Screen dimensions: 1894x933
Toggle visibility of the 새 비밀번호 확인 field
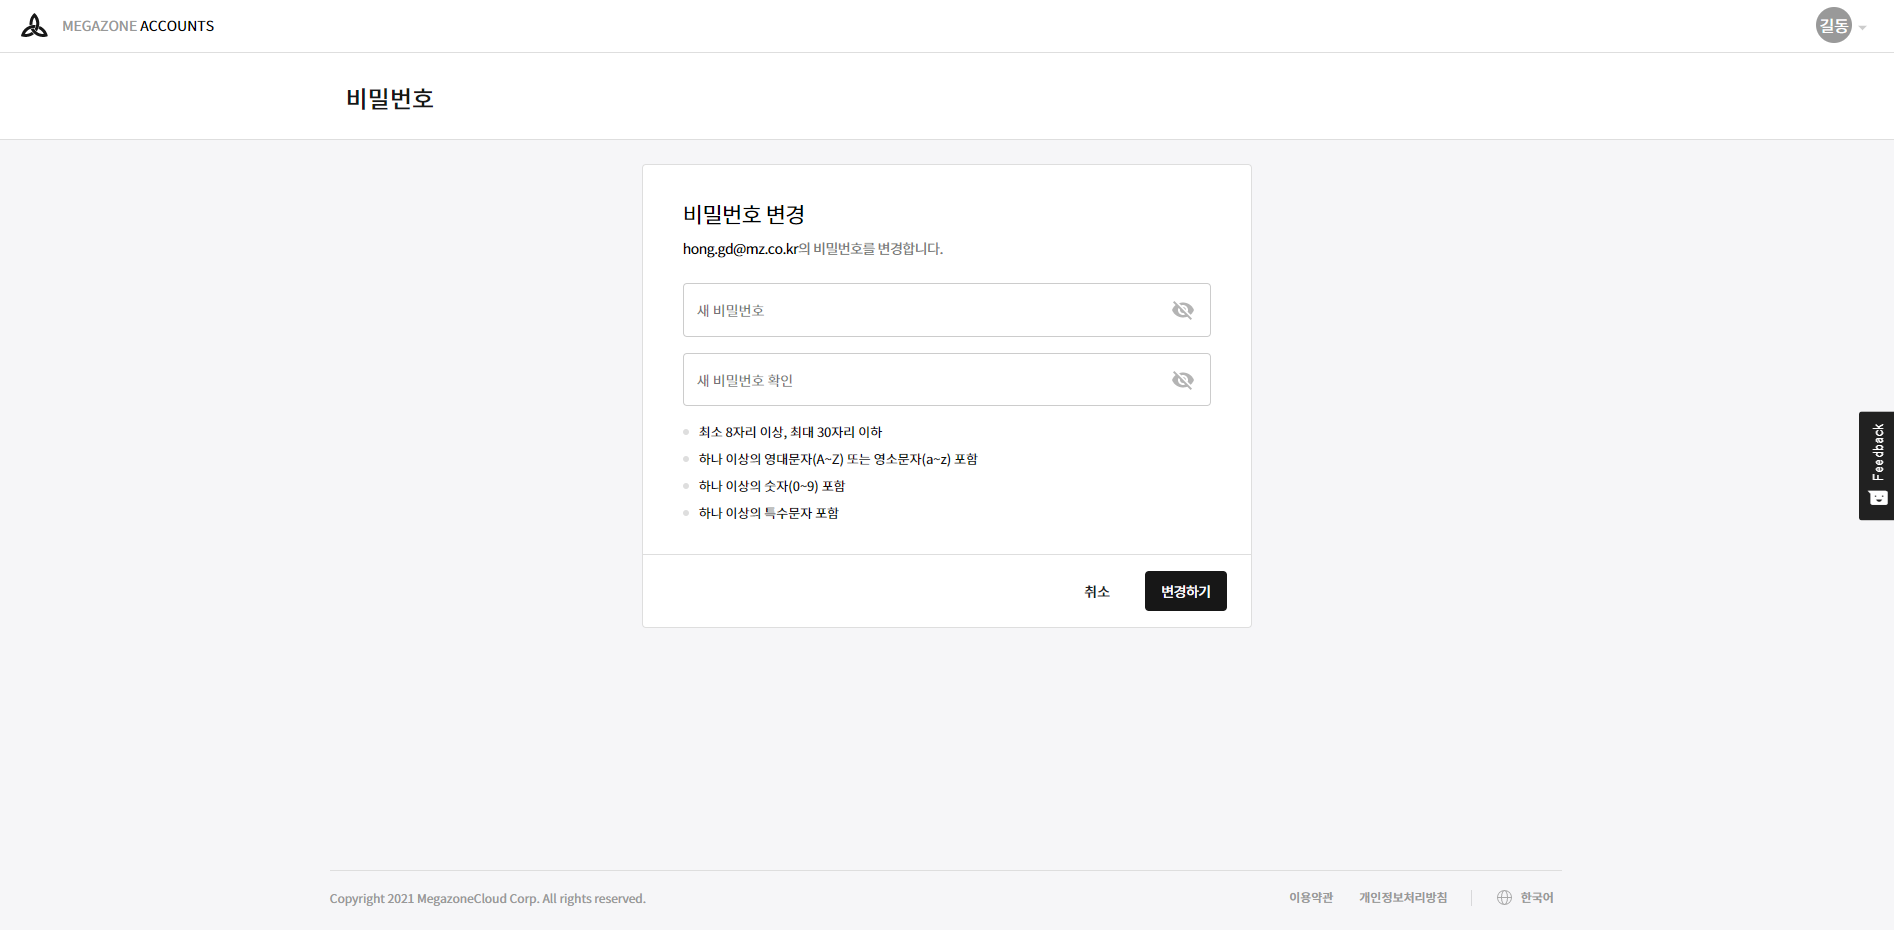pyautogui.click(x=1183, y=380)
